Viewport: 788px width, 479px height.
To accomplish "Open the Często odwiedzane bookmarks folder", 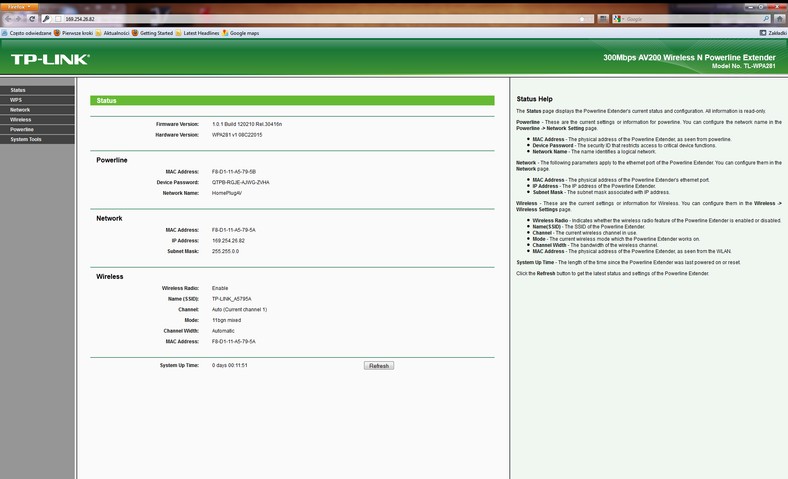I will tap(27, 33).
